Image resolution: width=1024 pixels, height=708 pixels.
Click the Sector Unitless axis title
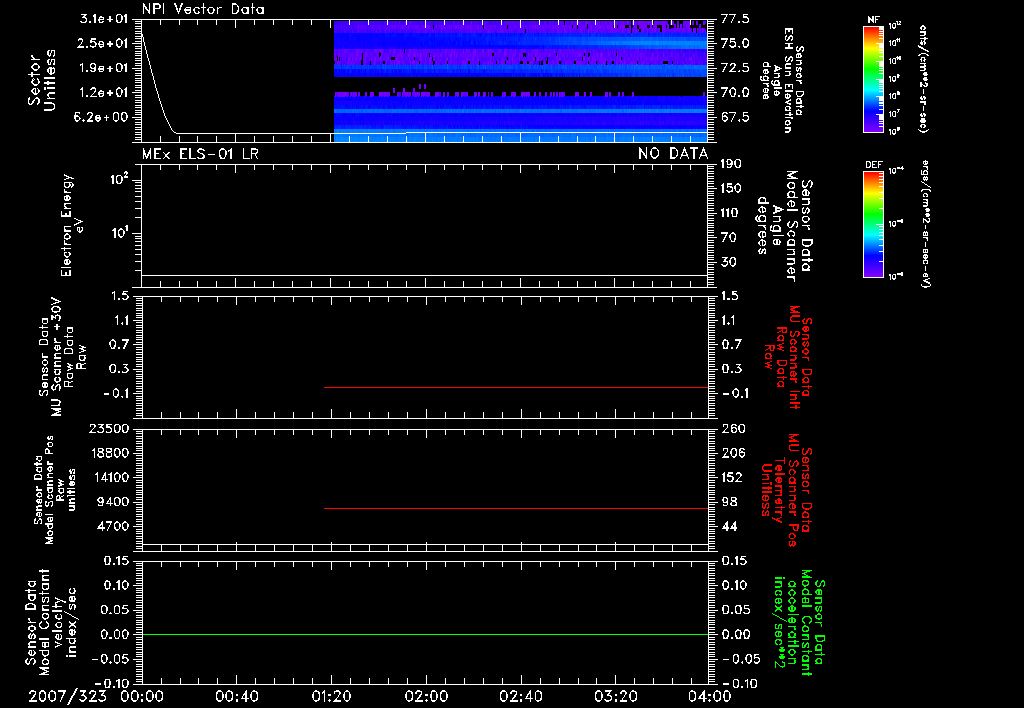tap(42, 80)
